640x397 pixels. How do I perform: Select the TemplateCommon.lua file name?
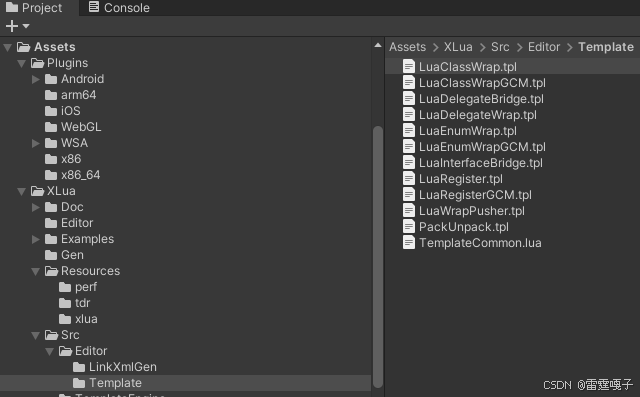480,243
